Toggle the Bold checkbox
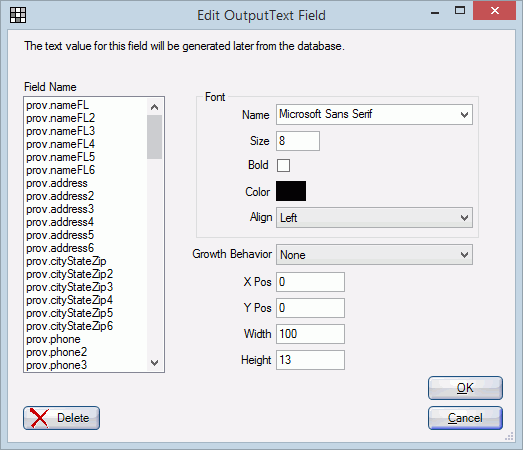The height and width of the screenshot is (450, 523). pyautogui.click(x=283, y=165)
